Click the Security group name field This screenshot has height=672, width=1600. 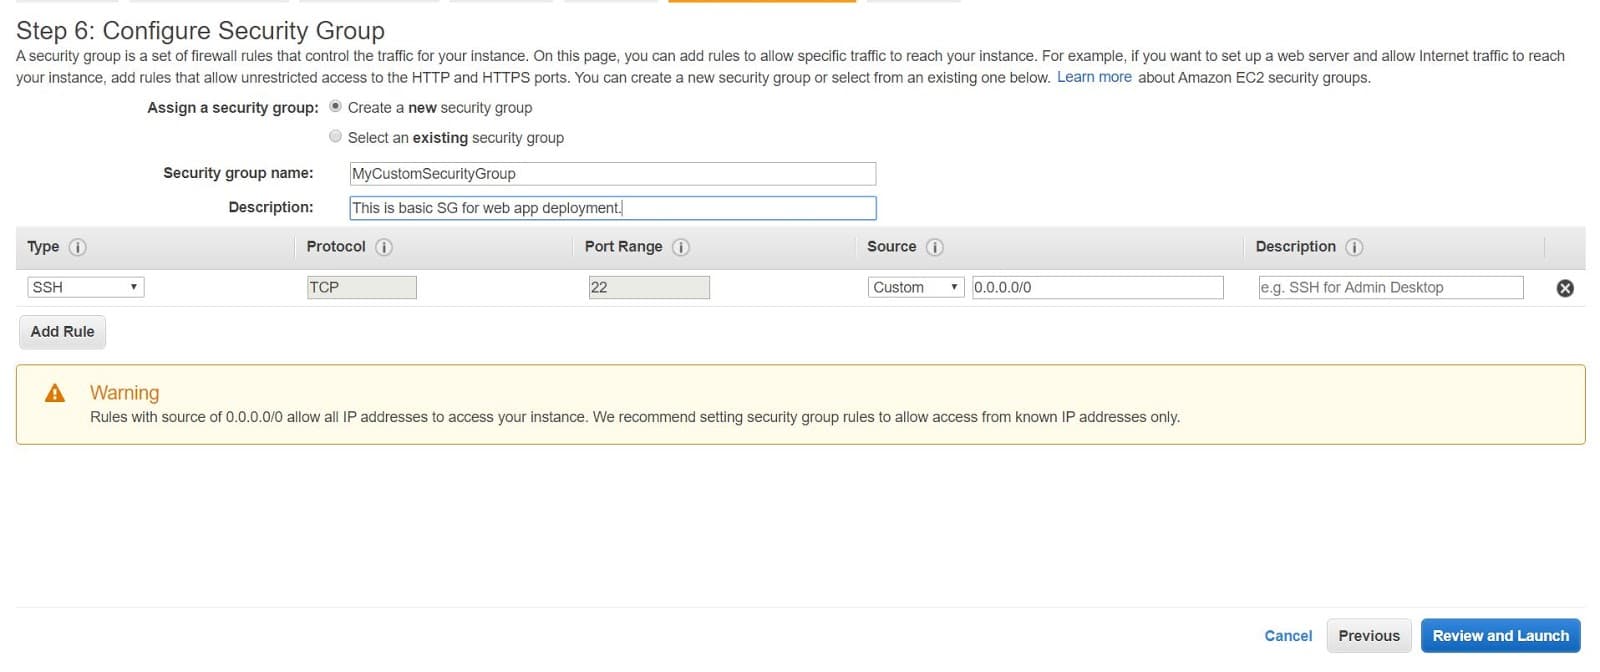613,174
